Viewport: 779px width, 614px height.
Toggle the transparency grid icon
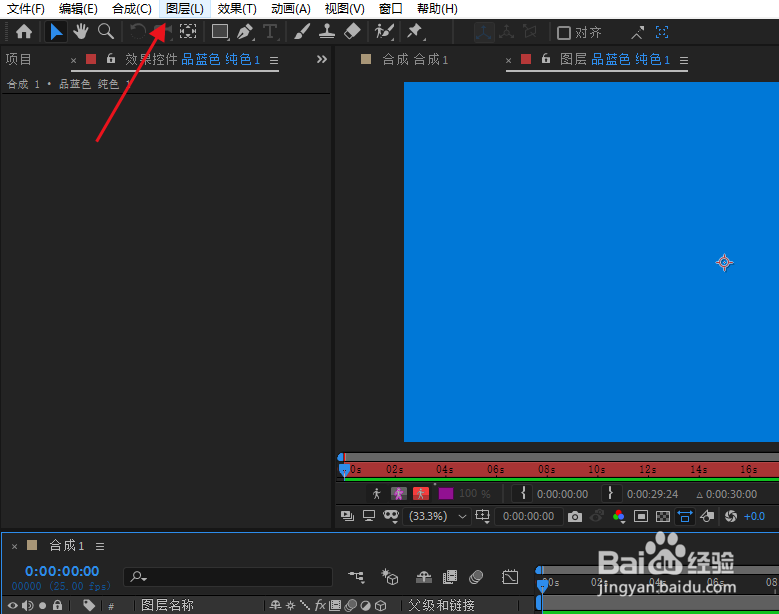click(663, 517)
